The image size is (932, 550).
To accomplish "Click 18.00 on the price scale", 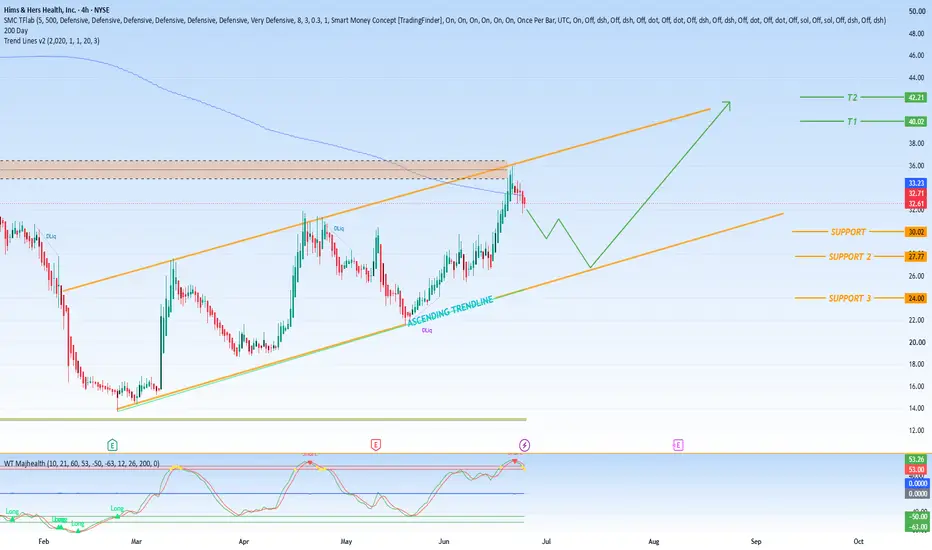I will 916,364.
